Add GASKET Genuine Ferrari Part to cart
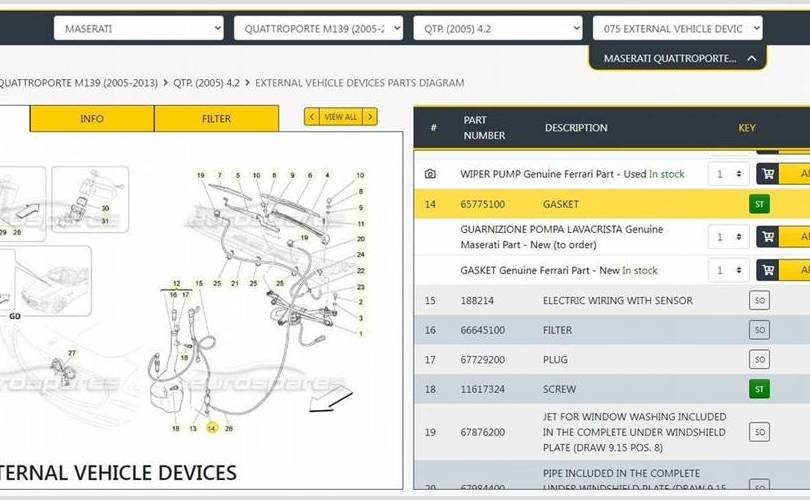 click(768, 270)
